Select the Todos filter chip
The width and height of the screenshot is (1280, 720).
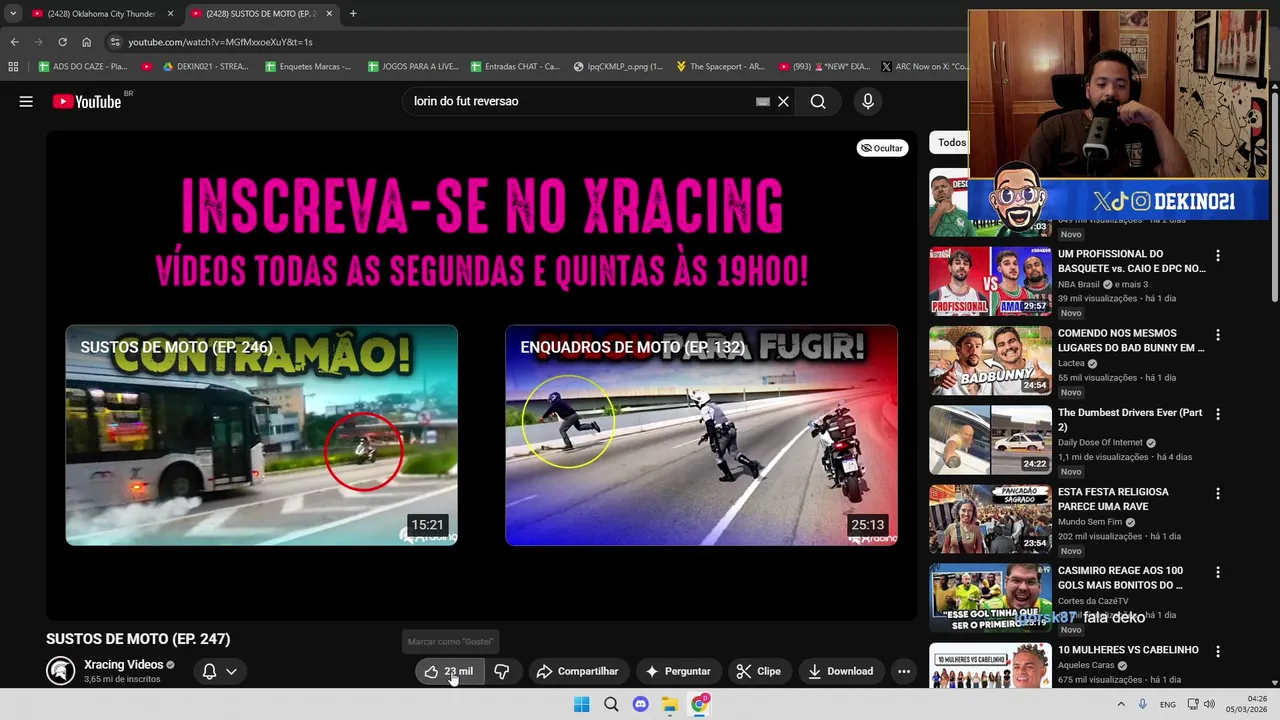click(x=951, y=142)
